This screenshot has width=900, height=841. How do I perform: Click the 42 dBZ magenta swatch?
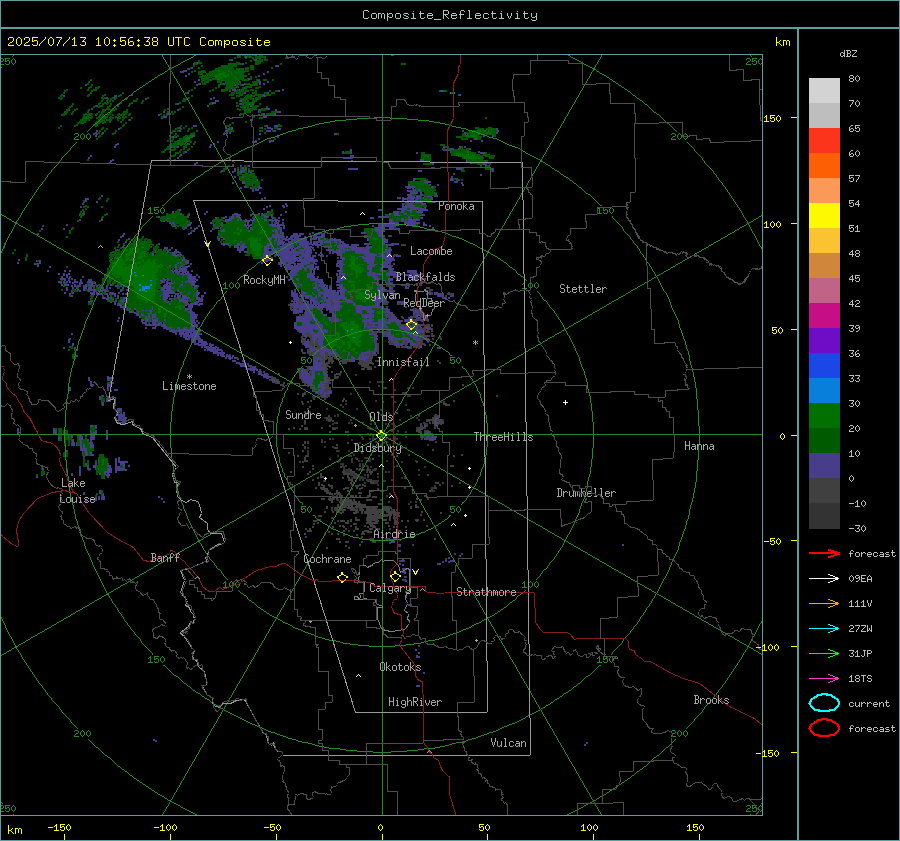pyautogui.click(x=824, y=315)
